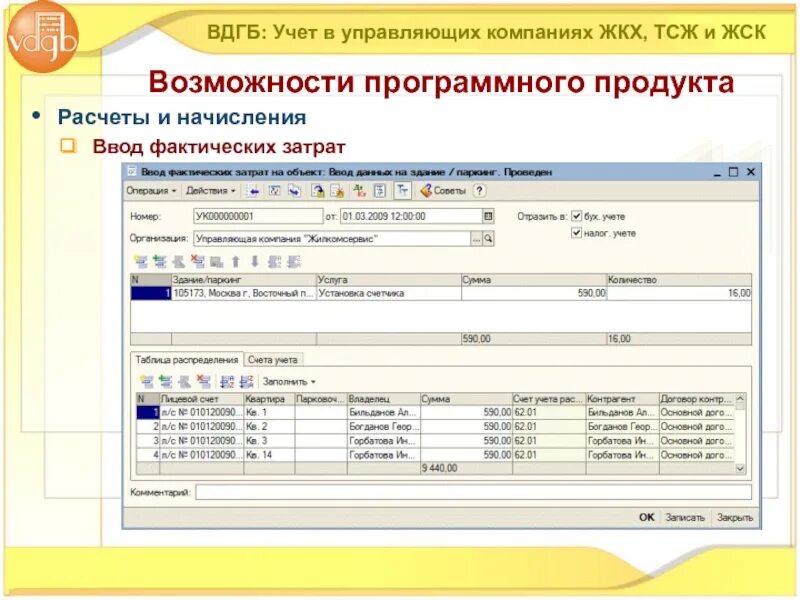Click the delete row icon in the Таблица распределения toolbar
Viewport: 800px width, 600px height.
[204, 381]
